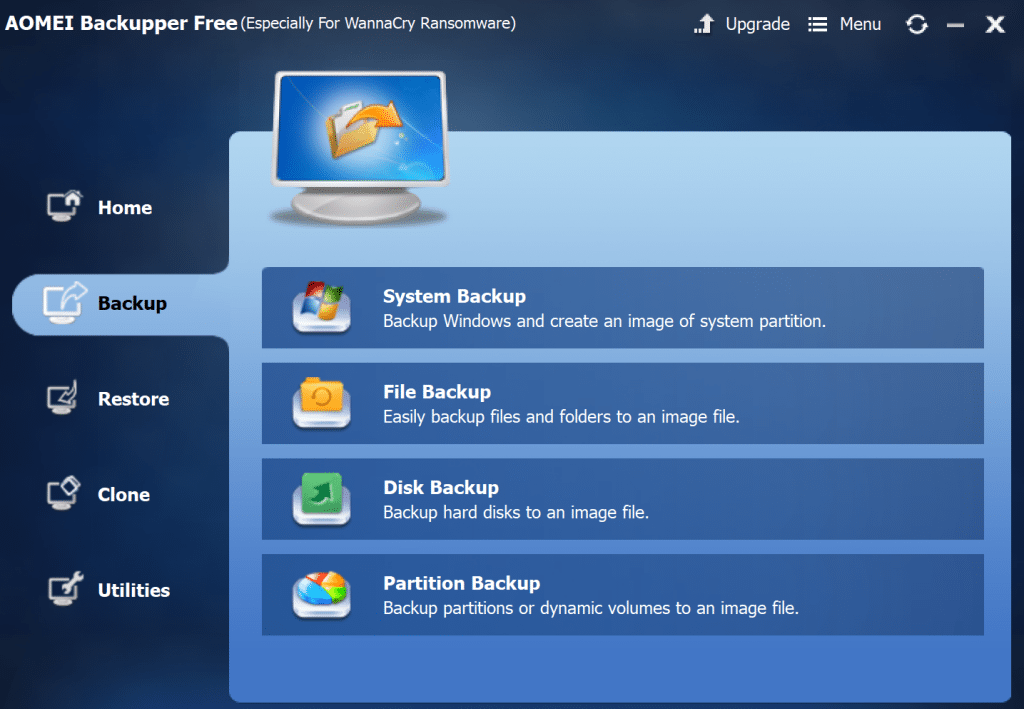Open the Menu label

[x=860, y=24]
